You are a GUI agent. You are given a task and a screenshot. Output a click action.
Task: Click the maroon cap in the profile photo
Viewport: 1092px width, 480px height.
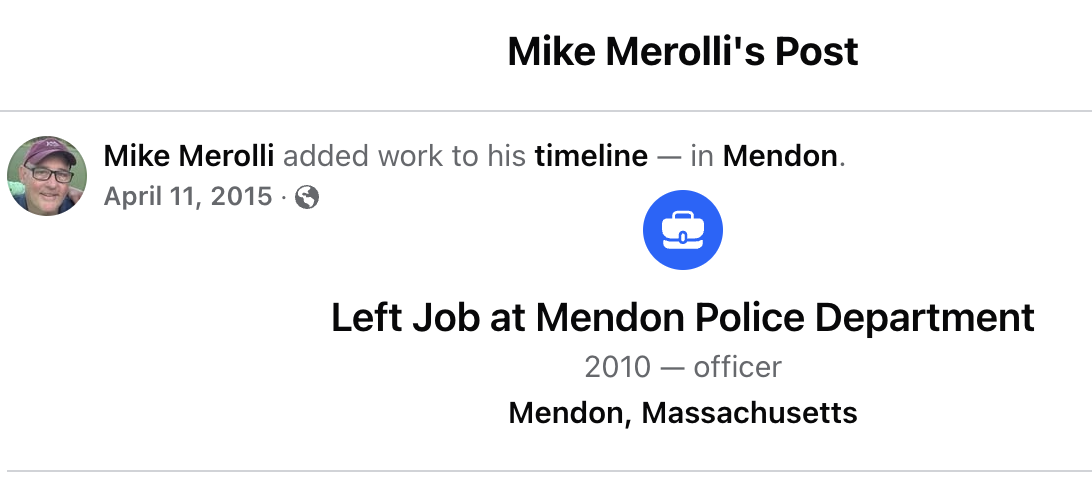click(48, 151)
